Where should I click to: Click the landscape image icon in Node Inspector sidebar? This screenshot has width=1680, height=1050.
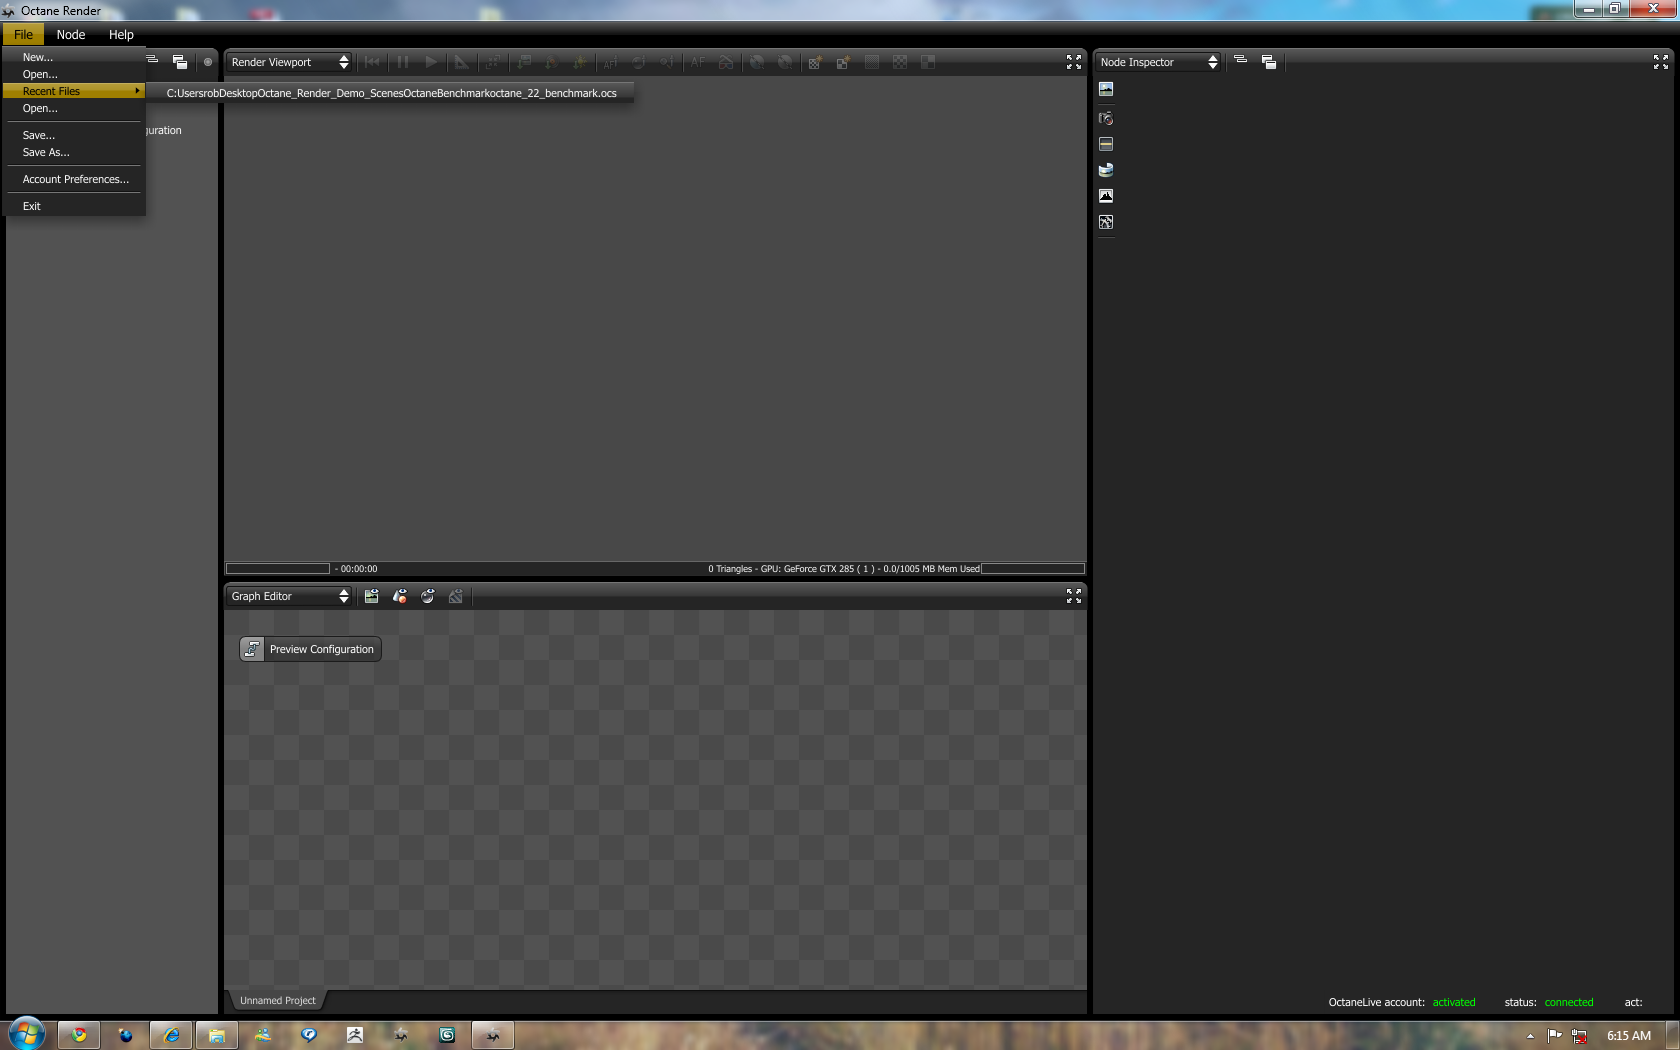pyautogui.click(x=1106, y=196)
